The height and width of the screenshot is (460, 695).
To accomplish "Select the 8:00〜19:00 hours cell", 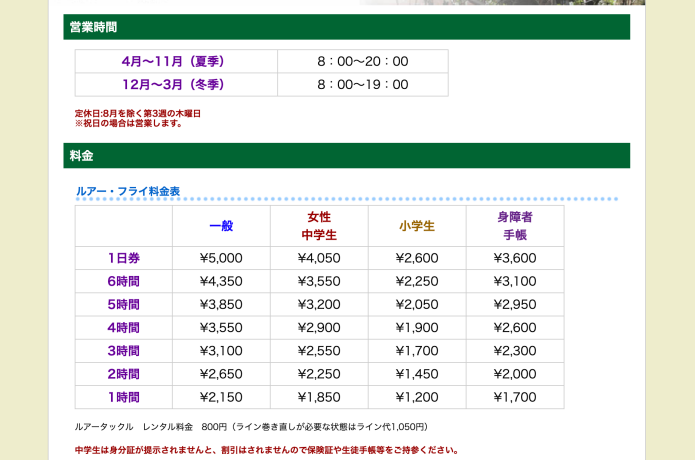I will (x=363, y=84).
